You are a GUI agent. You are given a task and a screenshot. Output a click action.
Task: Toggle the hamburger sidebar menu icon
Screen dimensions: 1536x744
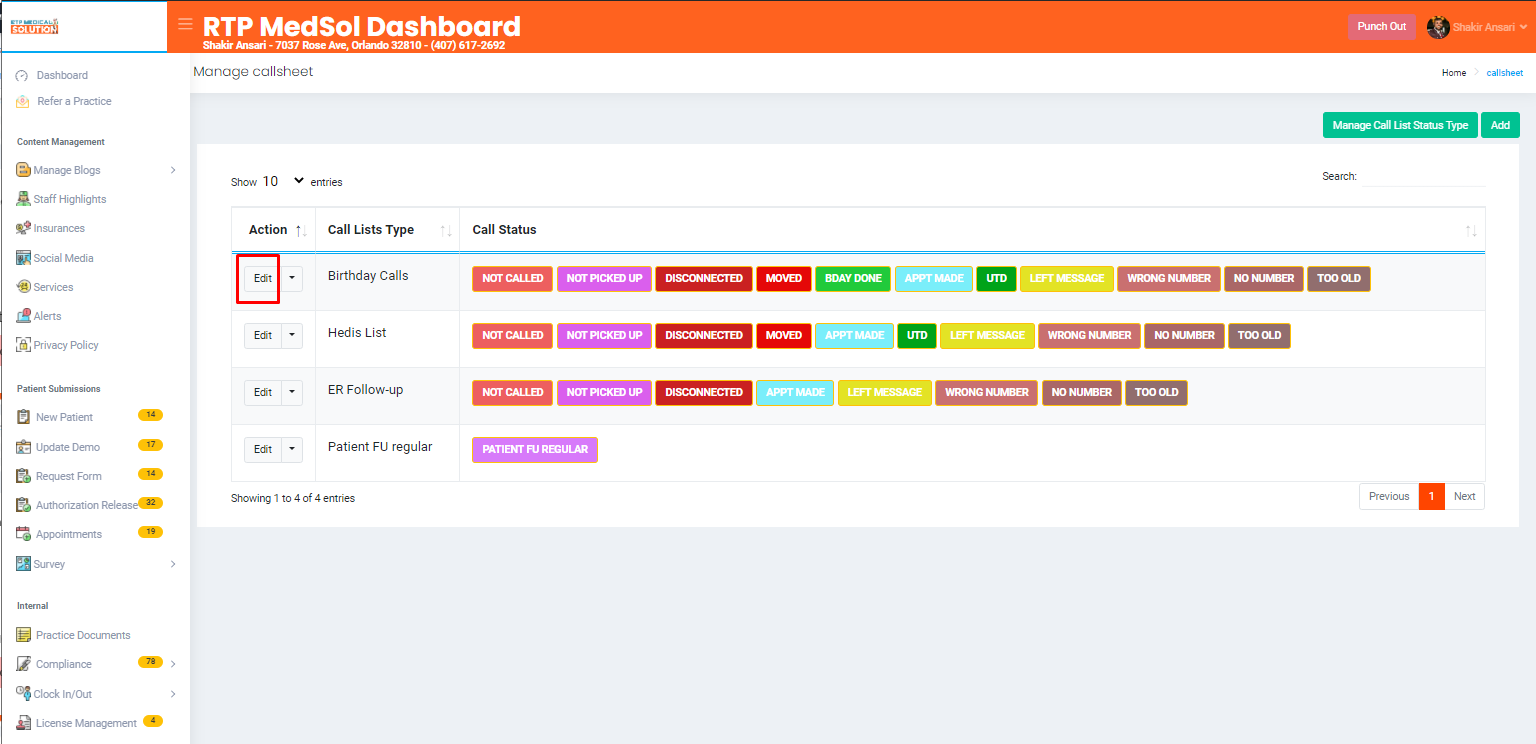point(185,24)
